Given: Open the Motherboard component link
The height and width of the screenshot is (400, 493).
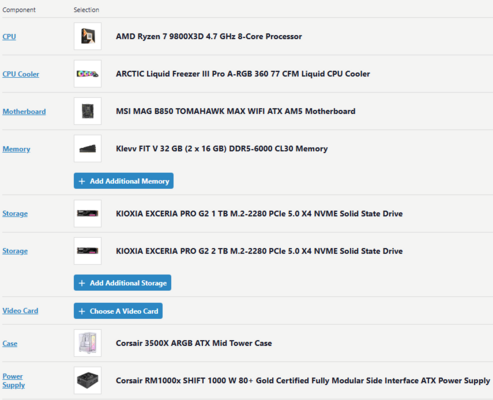Looking at the screenshot, I should point(24,111).
